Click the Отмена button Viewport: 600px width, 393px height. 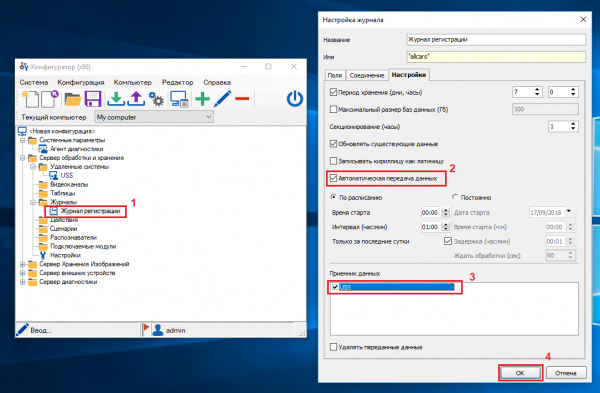click(566, 373)
